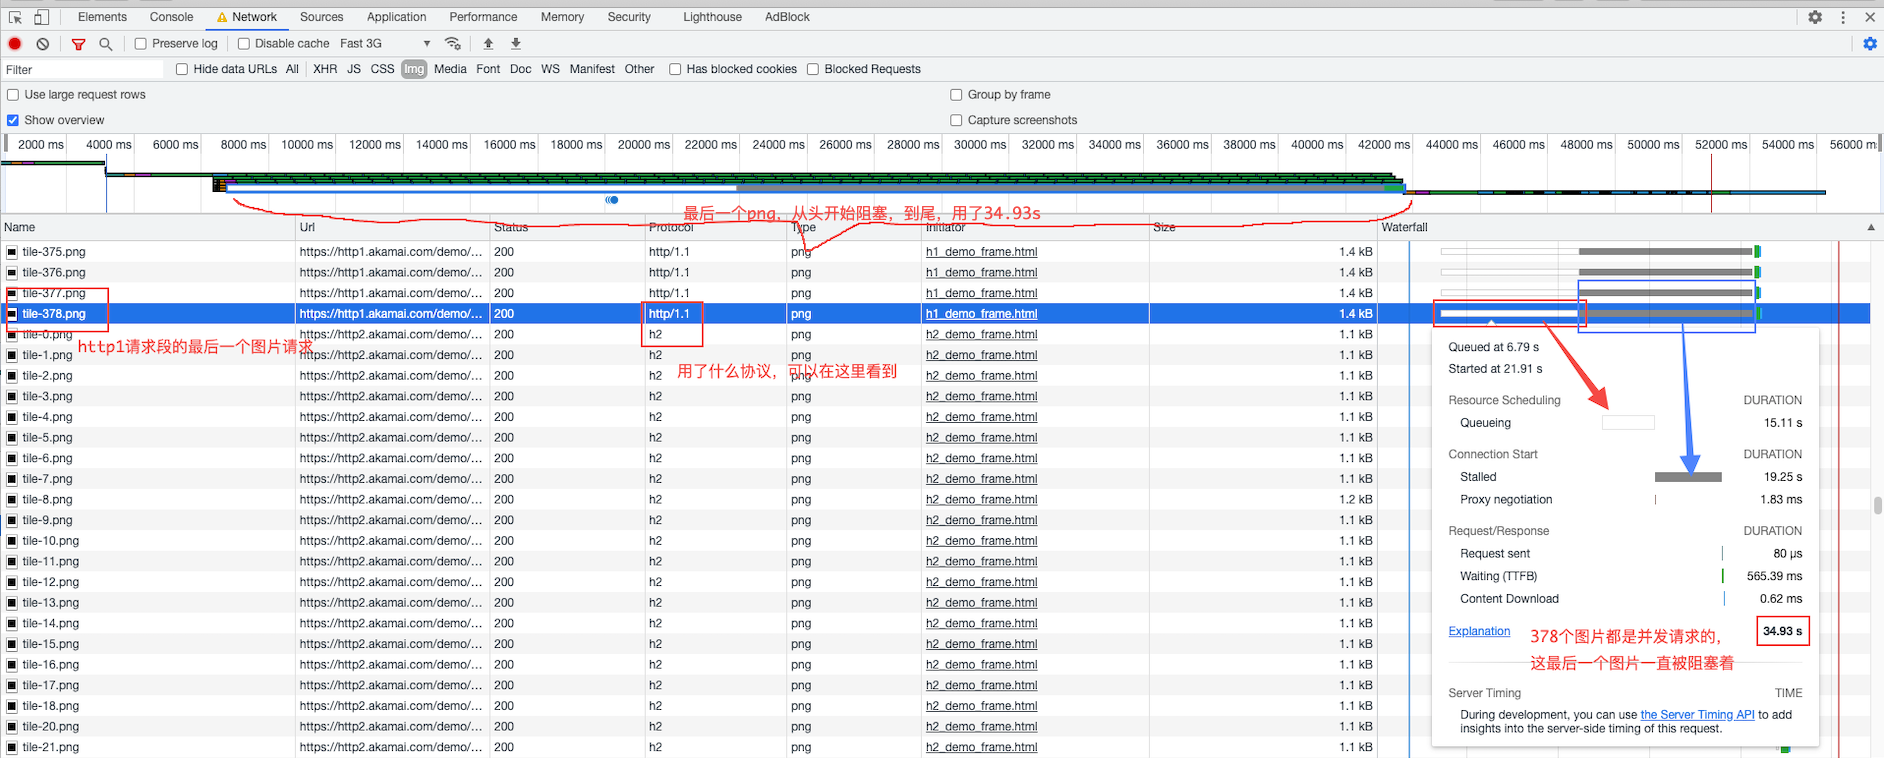Enable Preserve log checkbox
Screen dimensions: 1884x758
[141, 44]
